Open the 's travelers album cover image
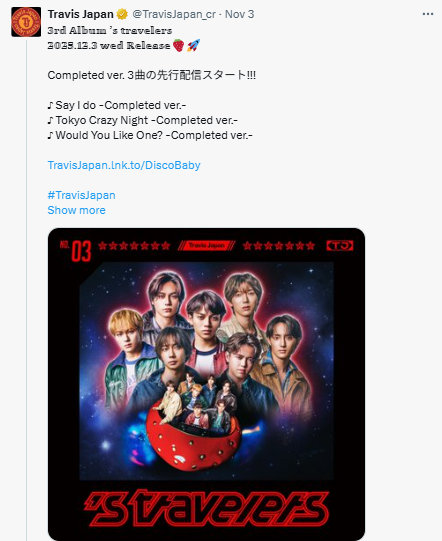This screenshot has height=541, width=442. [206, 384]
